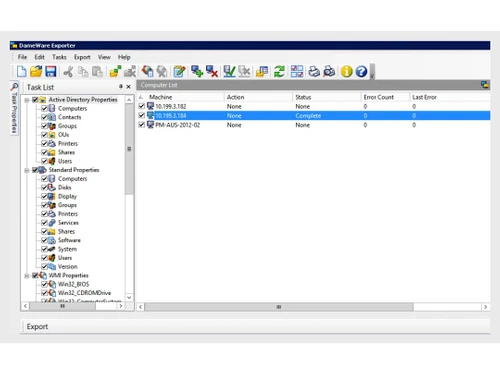Image resolution: width=500 pixels, height=375 pixels.
Task: Collapse Active Directory Properties tree node
Action: [27, 100]
